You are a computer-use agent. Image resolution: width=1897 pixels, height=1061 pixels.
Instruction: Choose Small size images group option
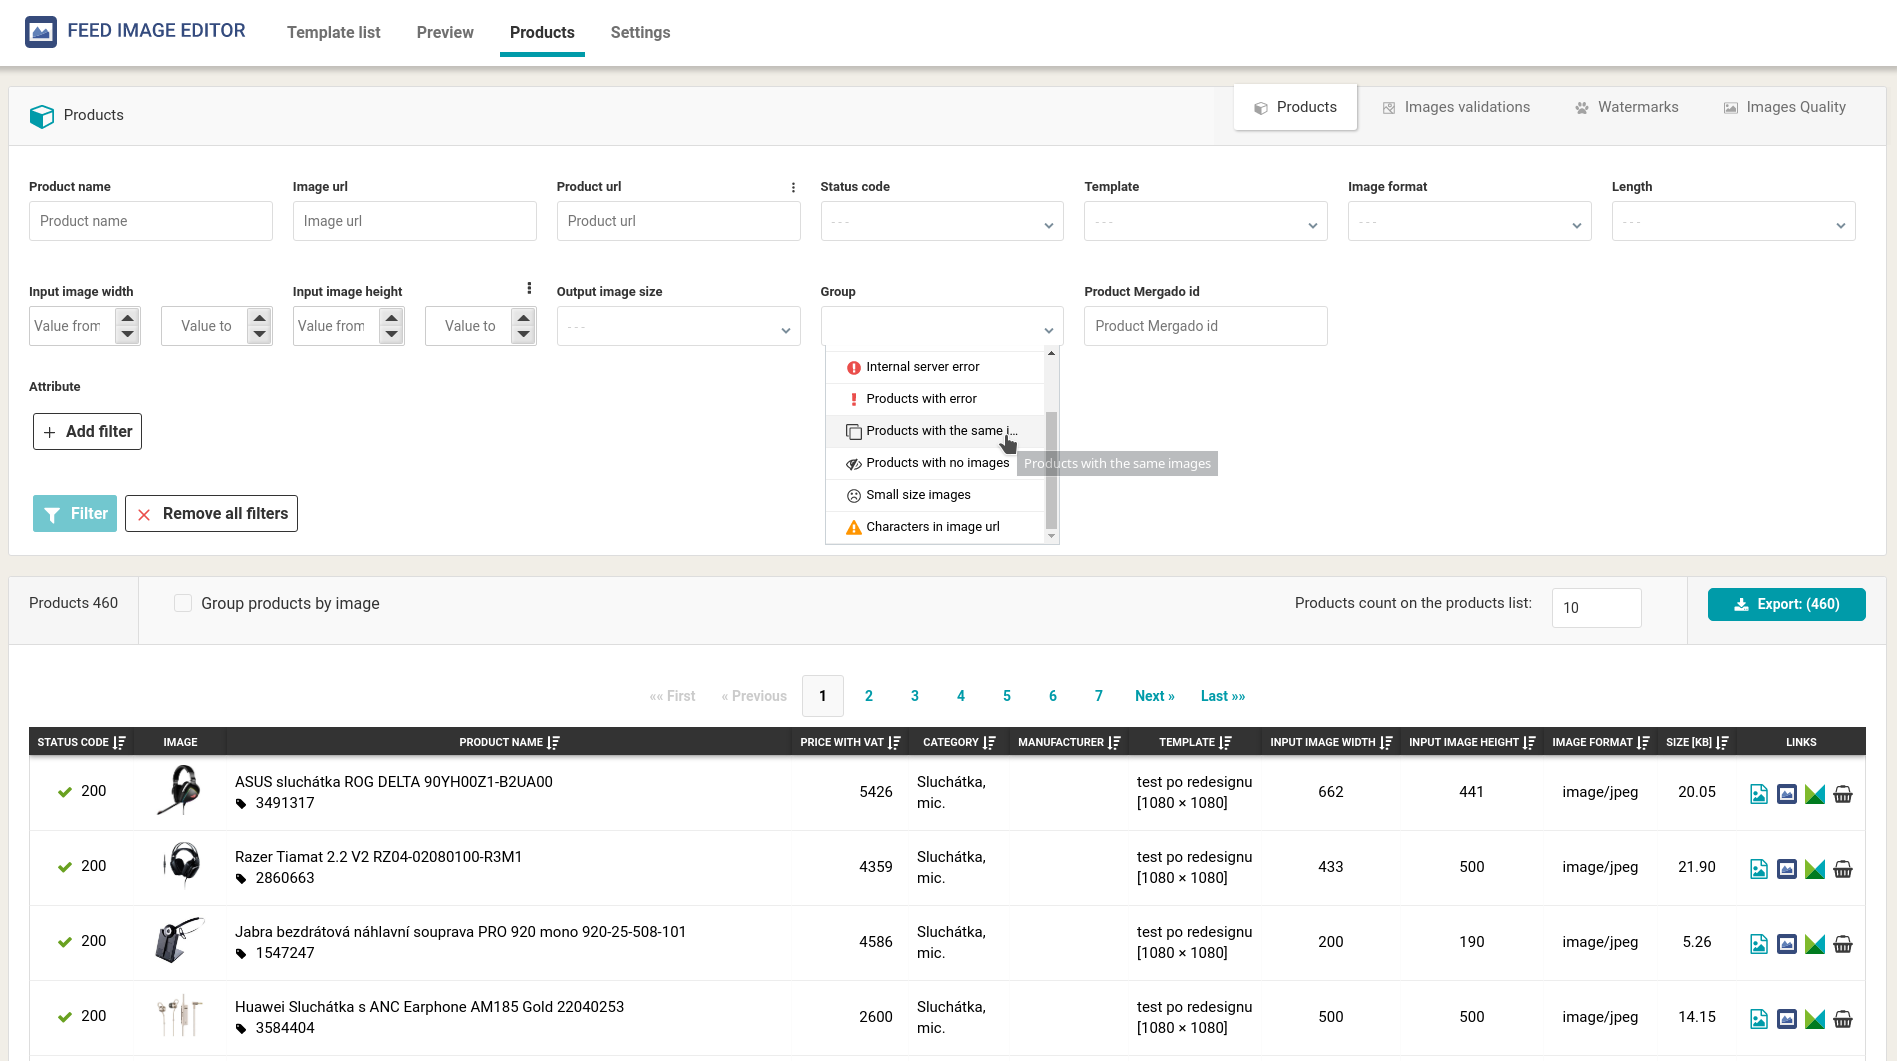[x=935, y=495]
